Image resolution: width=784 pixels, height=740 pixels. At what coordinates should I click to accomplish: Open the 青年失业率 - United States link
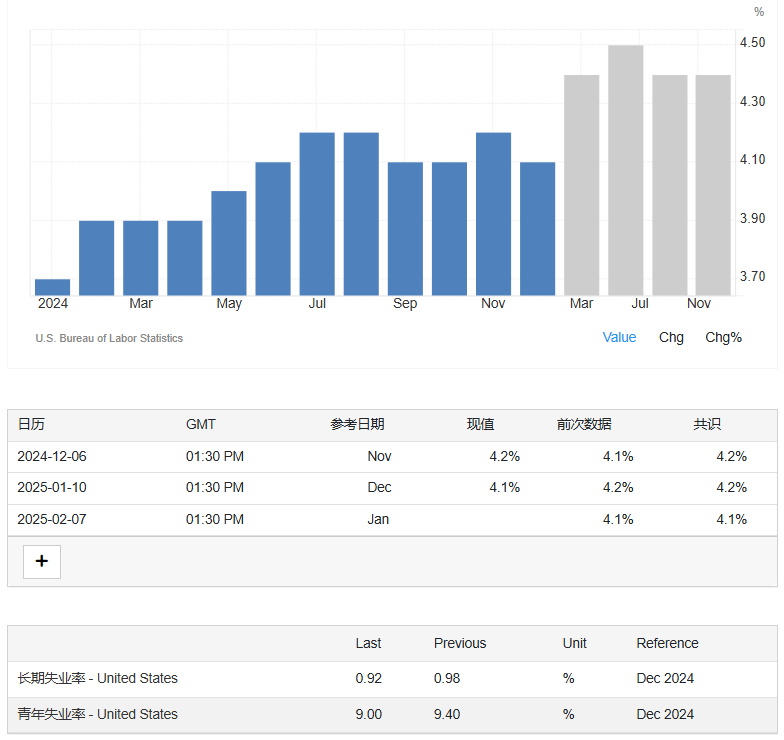pos(97,714)
